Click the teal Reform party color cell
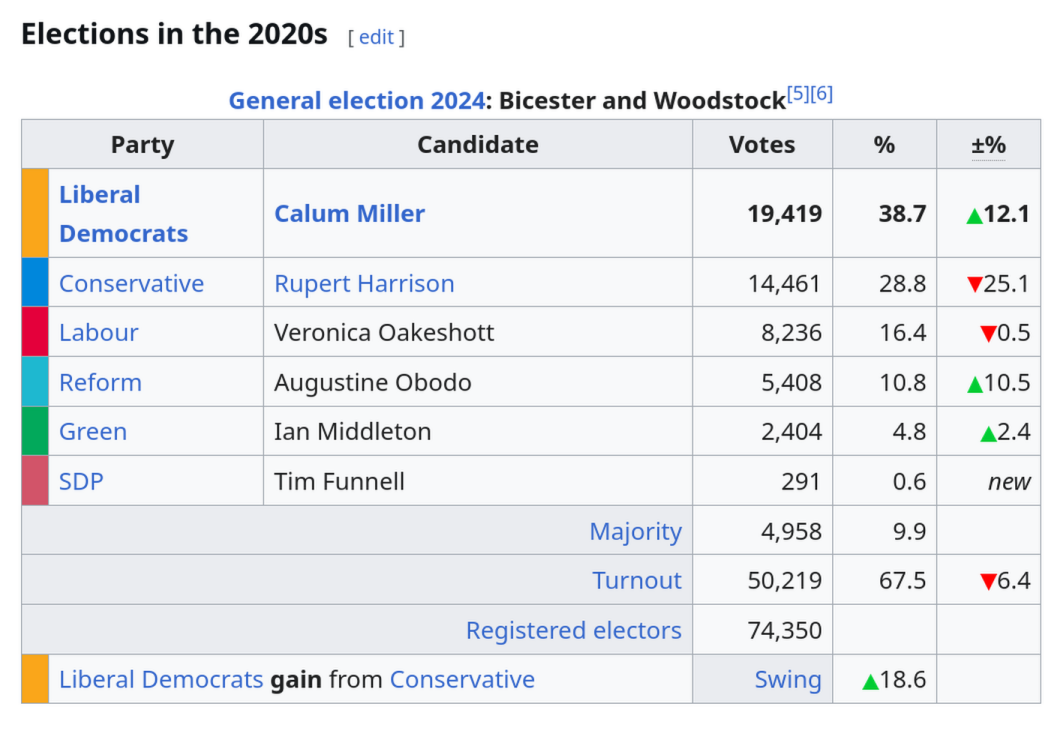Image resolution: width=1063 pixels, height=731 pixels. point(35,382)
